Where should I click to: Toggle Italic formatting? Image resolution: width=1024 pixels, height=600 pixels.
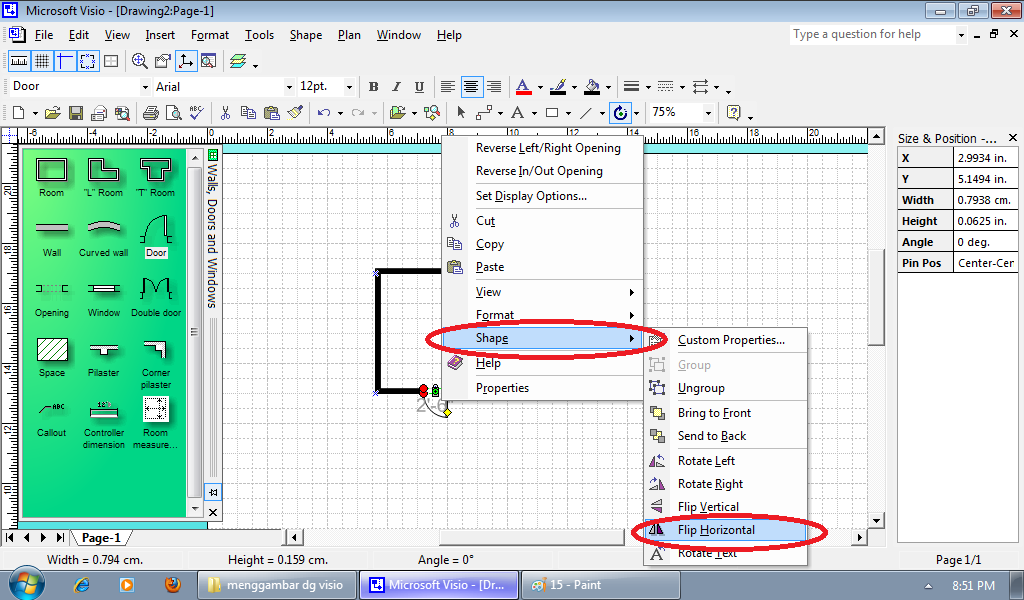[396, 87]
